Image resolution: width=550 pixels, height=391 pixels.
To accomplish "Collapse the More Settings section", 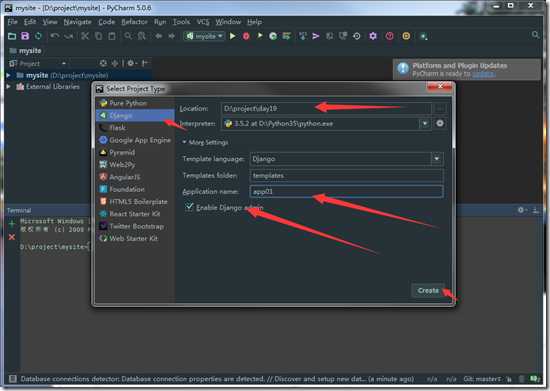I will pos(184,142).
